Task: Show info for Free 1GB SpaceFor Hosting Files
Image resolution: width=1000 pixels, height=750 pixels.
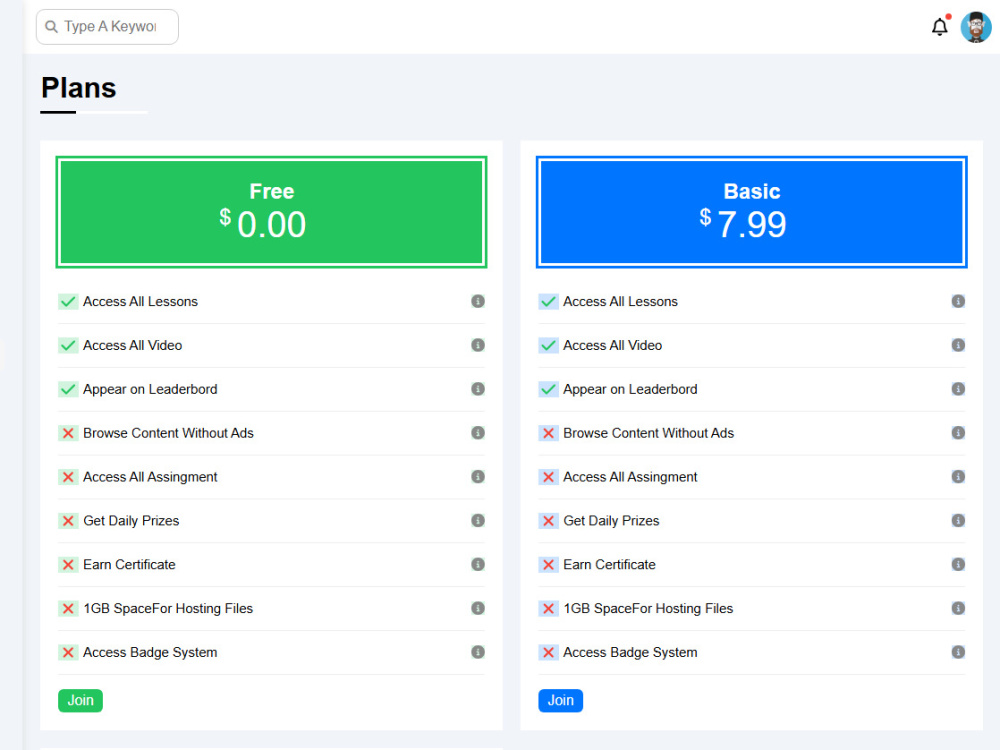Action: pyautogui.click(x=478, y=608)
